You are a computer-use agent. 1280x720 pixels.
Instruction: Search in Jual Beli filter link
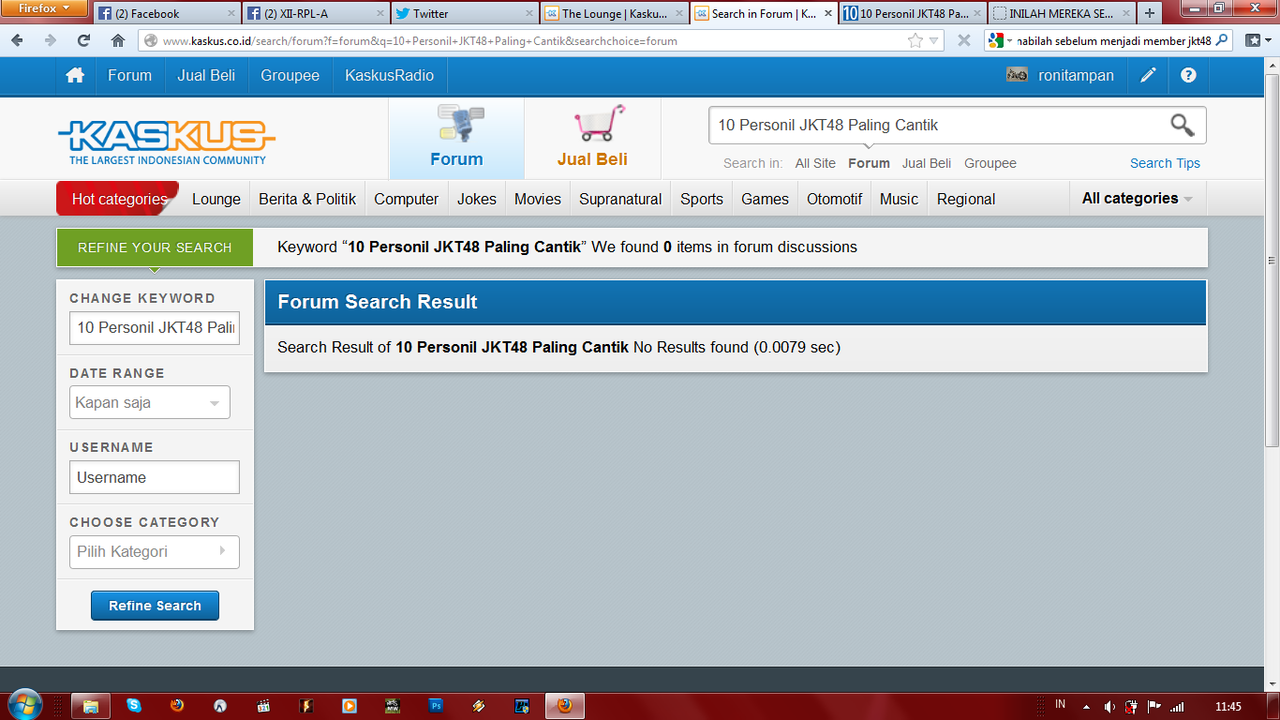pyautogui.click(x=926, y=163)
